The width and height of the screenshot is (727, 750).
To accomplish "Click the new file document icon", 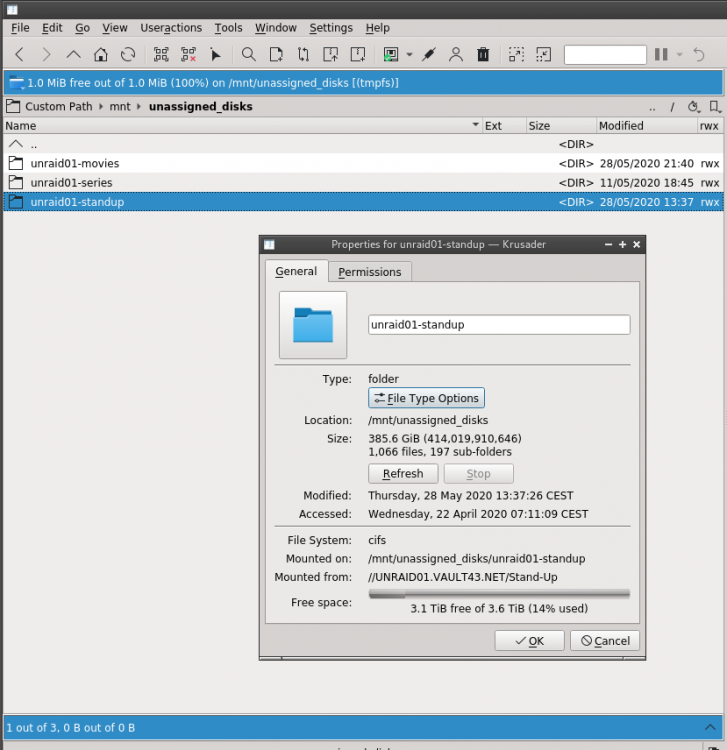I will (276, 55).
